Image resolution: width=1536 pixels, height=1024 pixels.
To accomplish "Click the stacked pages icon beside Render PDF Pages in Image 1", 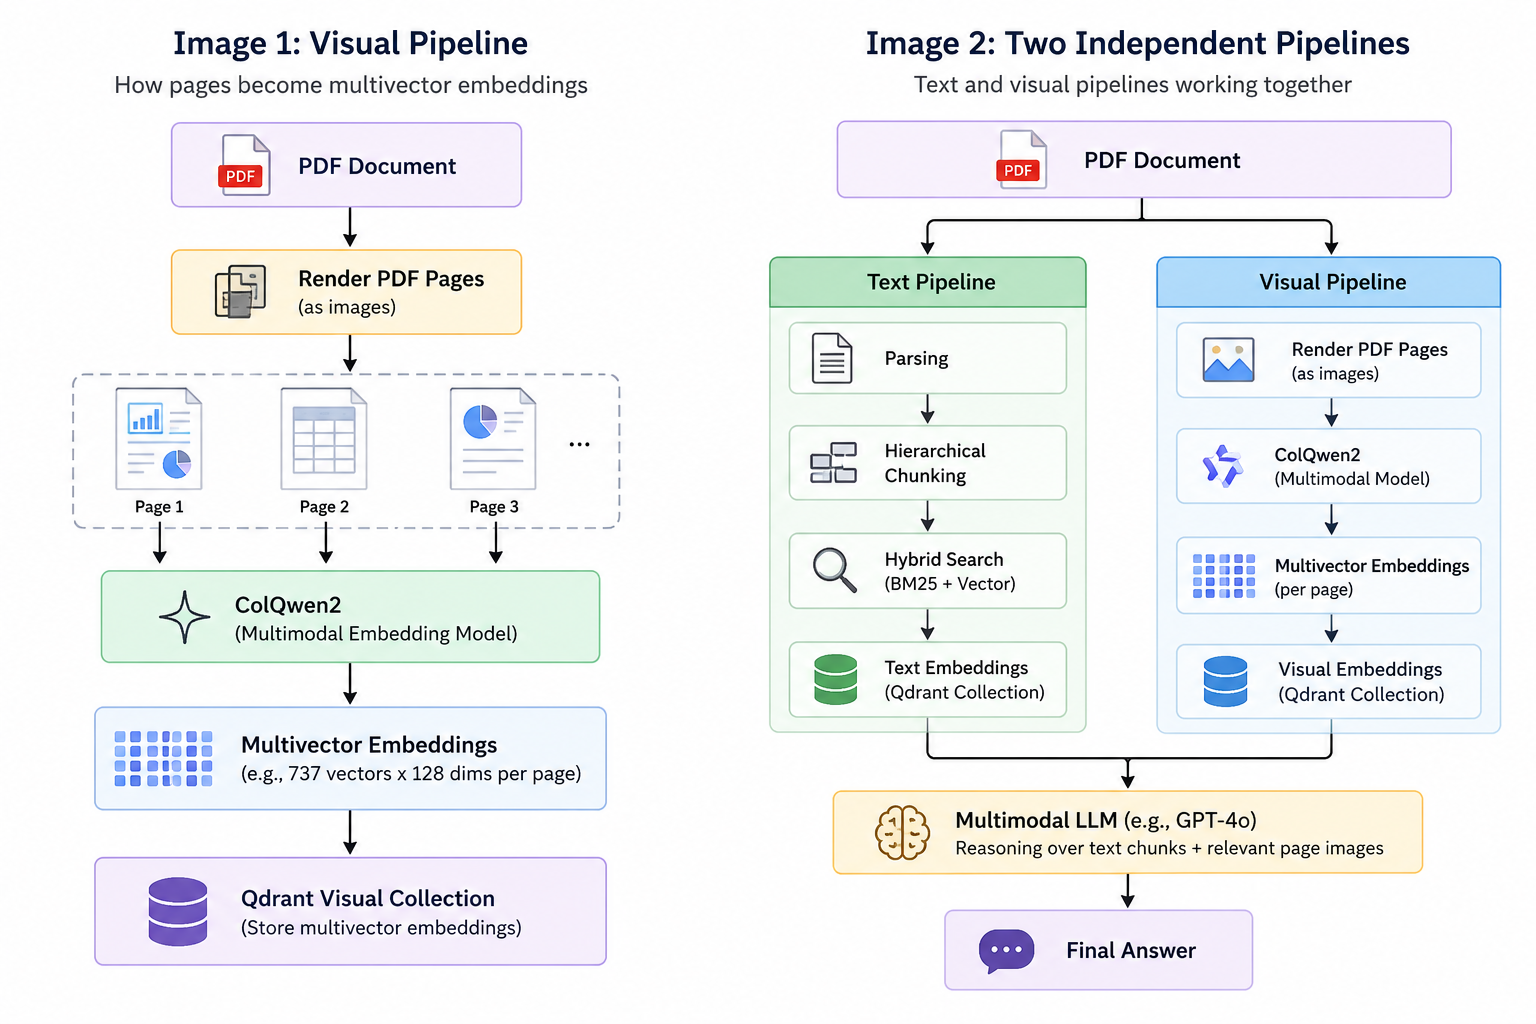I will pos(241,292).
